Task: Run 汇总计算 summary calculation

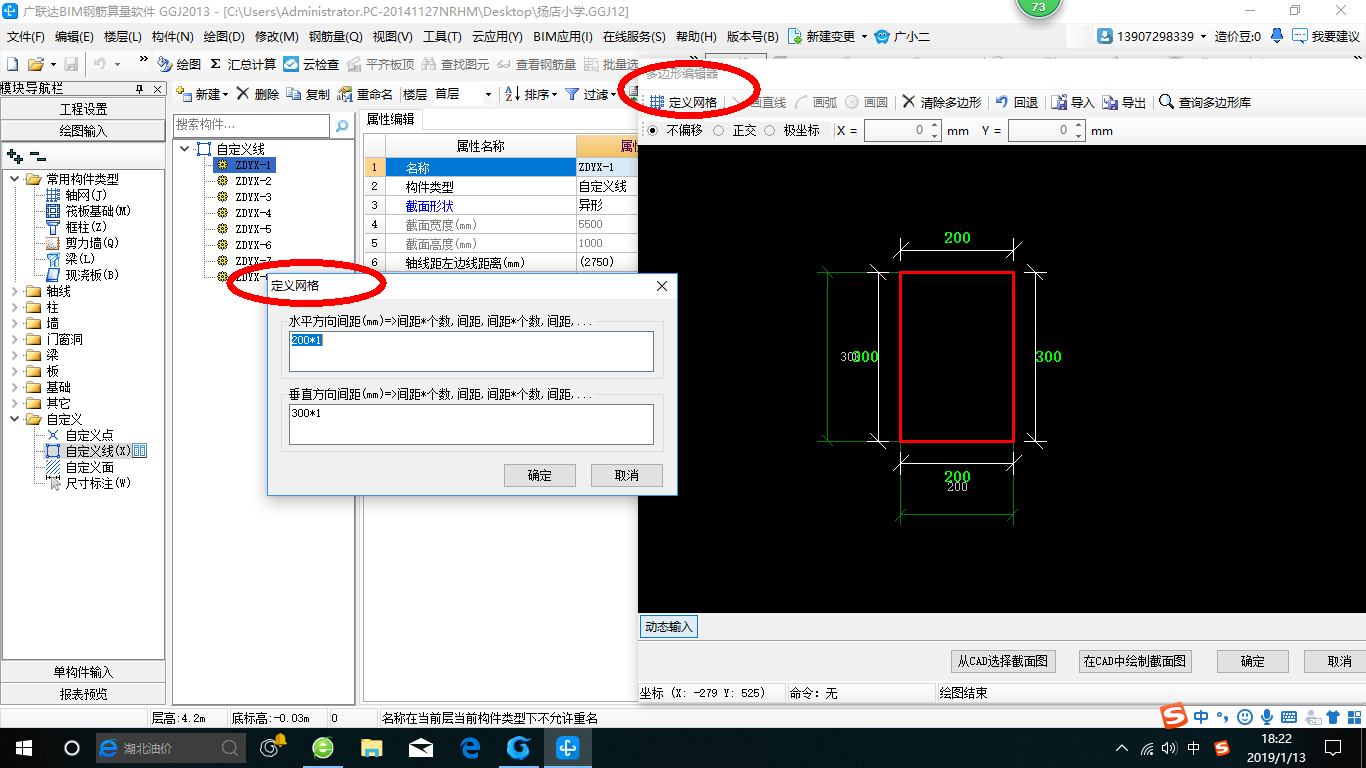Action: 243,64
